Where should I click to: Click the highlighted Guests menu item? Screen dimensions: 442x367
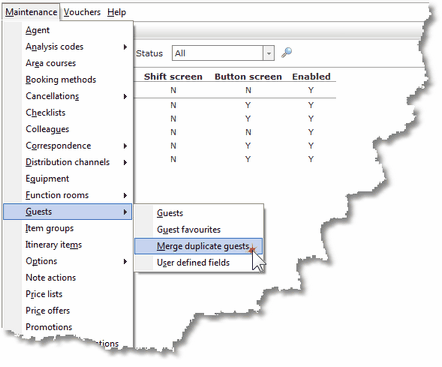click(x=68, y=212)
